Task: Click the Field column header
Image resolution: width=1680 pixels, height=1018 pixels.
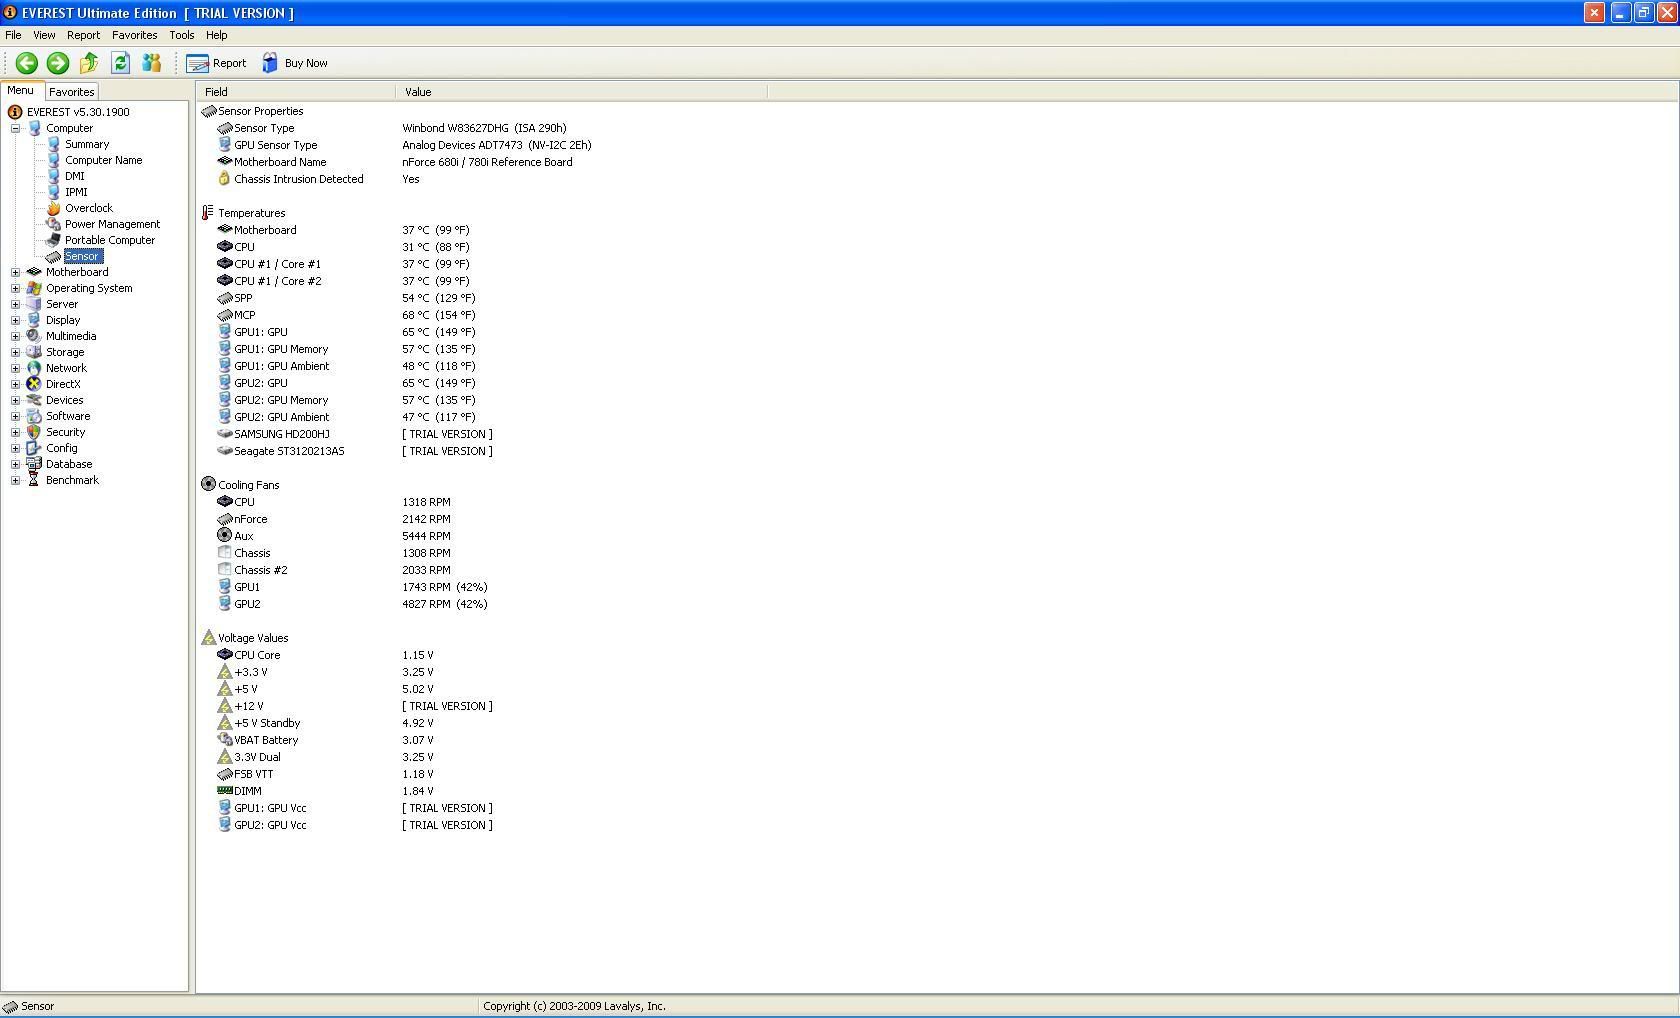Action: point(296,92)
